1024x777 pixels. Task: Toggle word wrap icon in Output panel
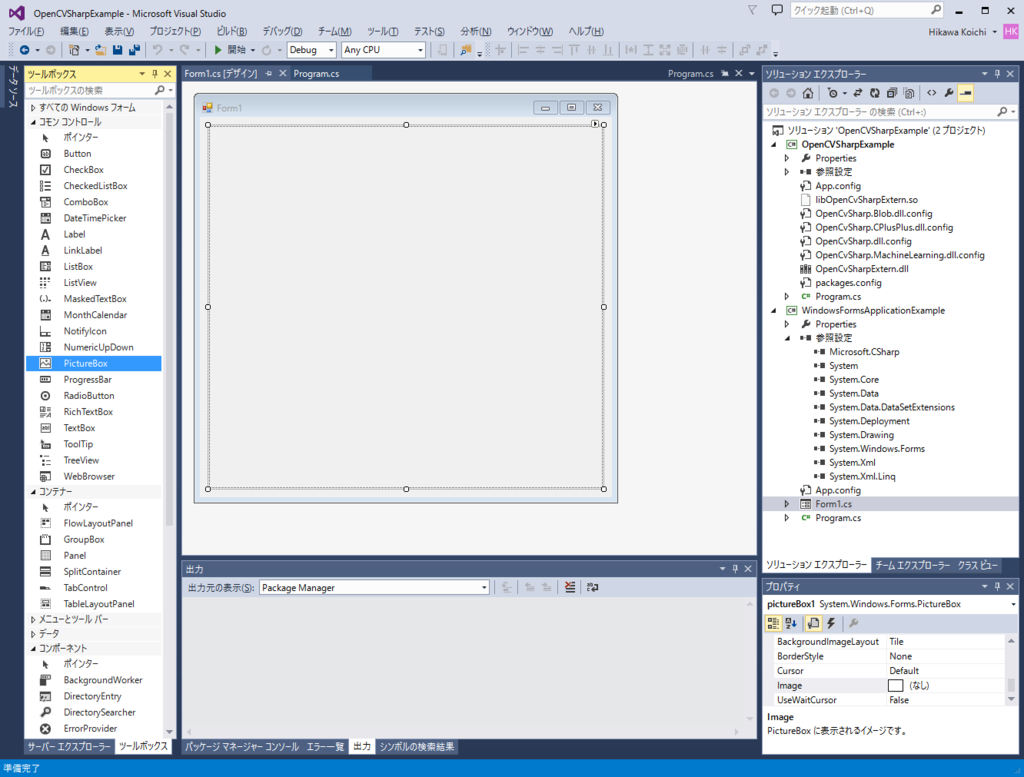pos(592,587)
